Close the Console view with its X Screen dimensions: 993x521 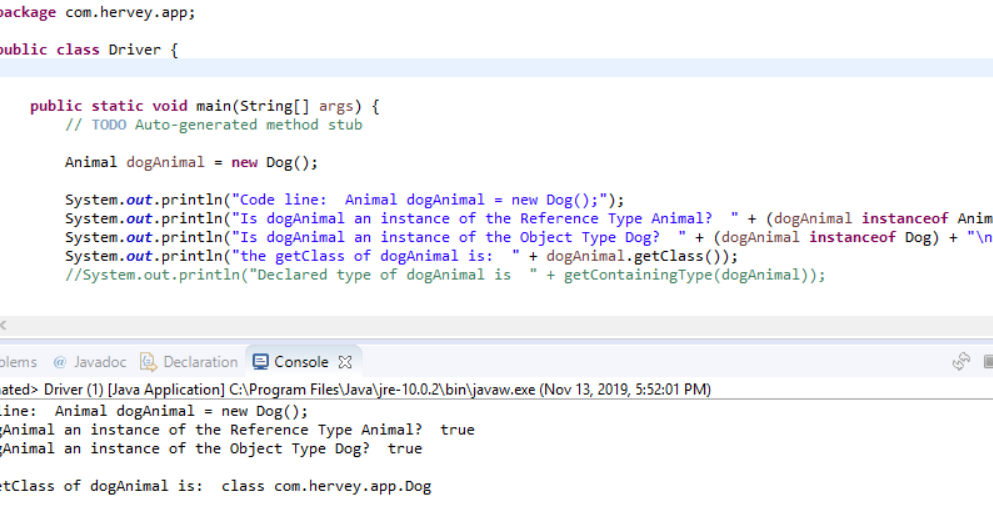pos(345,362)
